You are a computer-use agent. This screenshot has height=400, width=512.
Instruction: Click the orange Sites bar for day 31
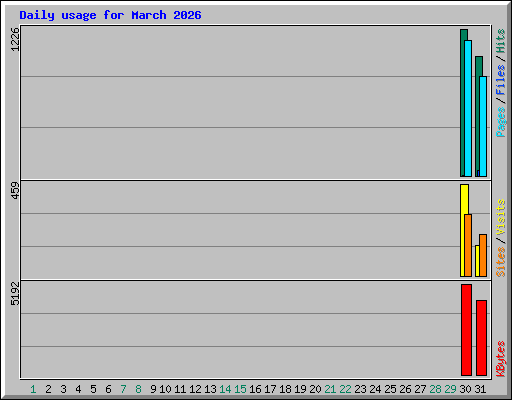coord(483,255)
